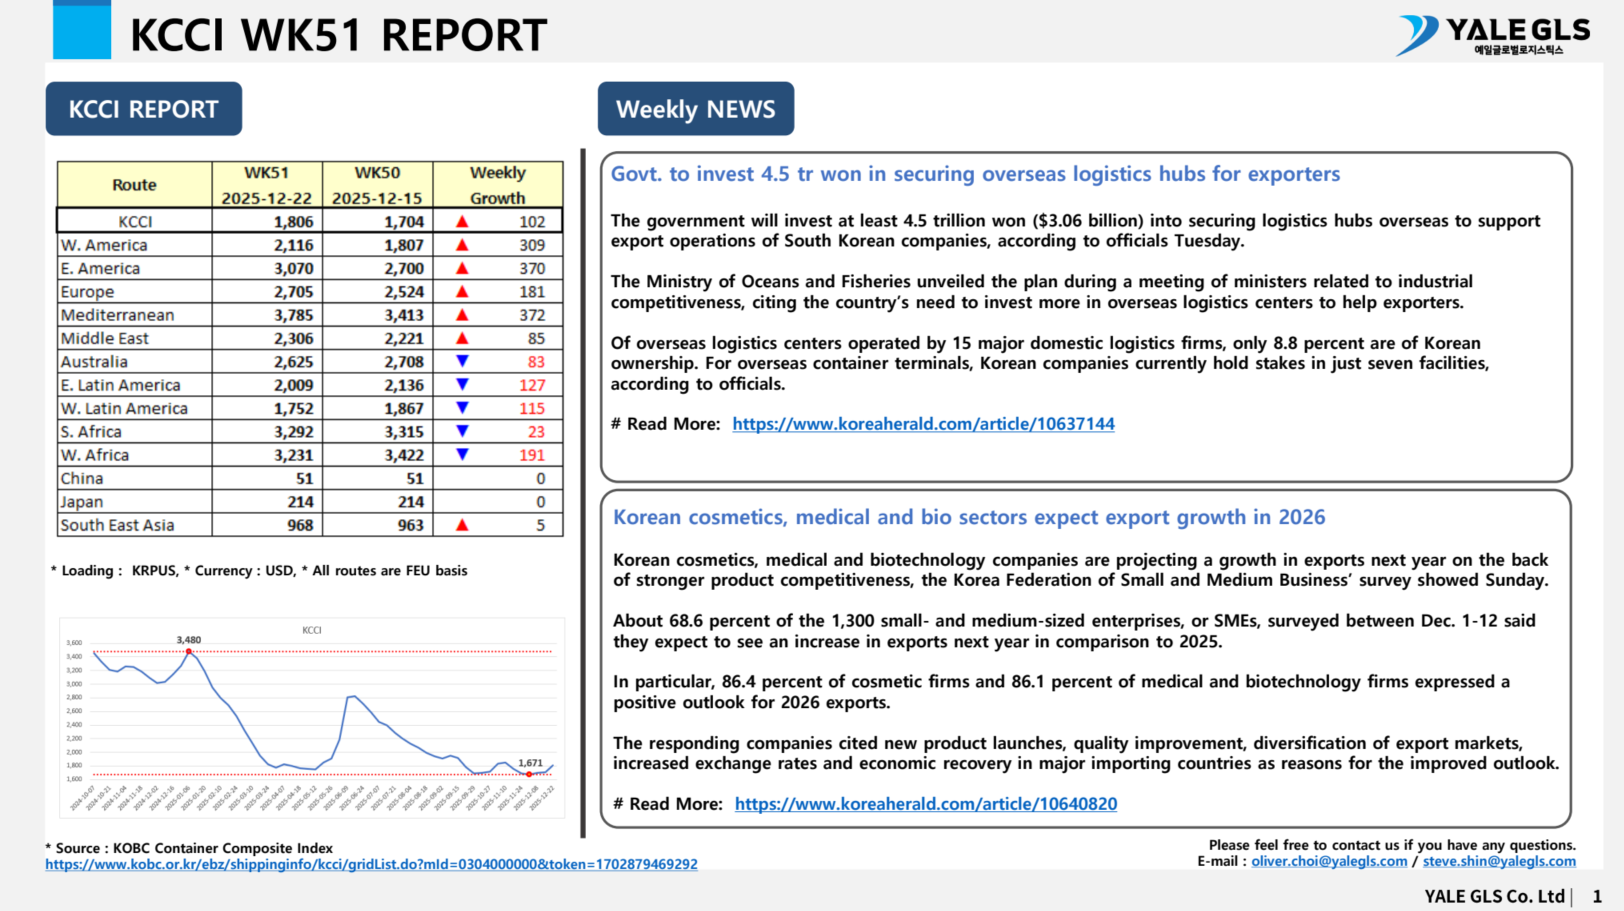Click the red up arrow for E. America
Screen dimensions: 1624x911
pyautogui.click(x=462, y=268)
